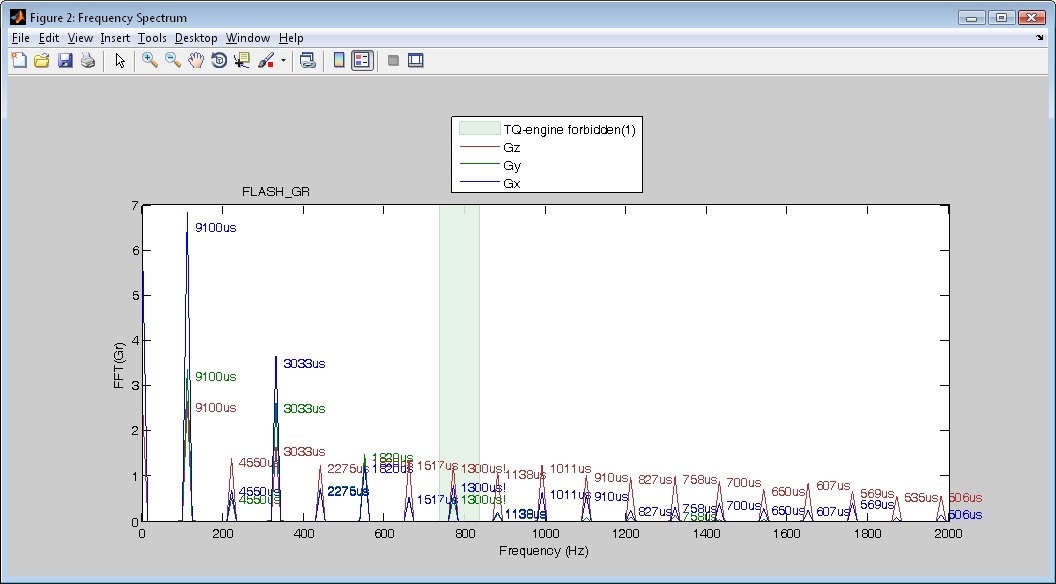Save the figure with the floppy disk icon
This screenshot has height=584, width=1056.
click(65, 60)
